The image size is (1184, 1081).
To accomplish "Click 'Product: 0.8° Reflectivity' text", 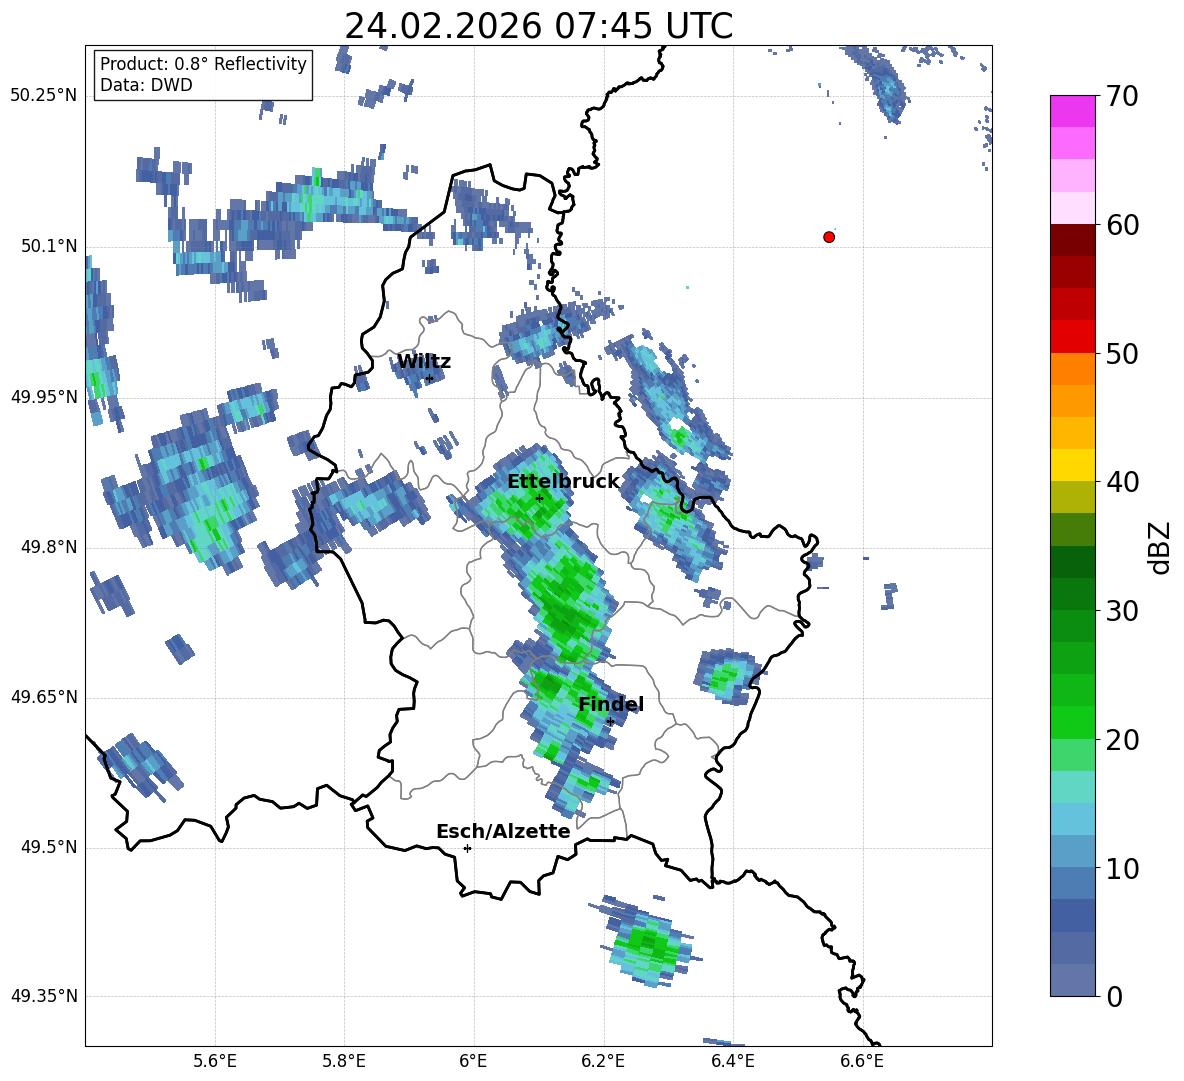I will tap(203, 64).
